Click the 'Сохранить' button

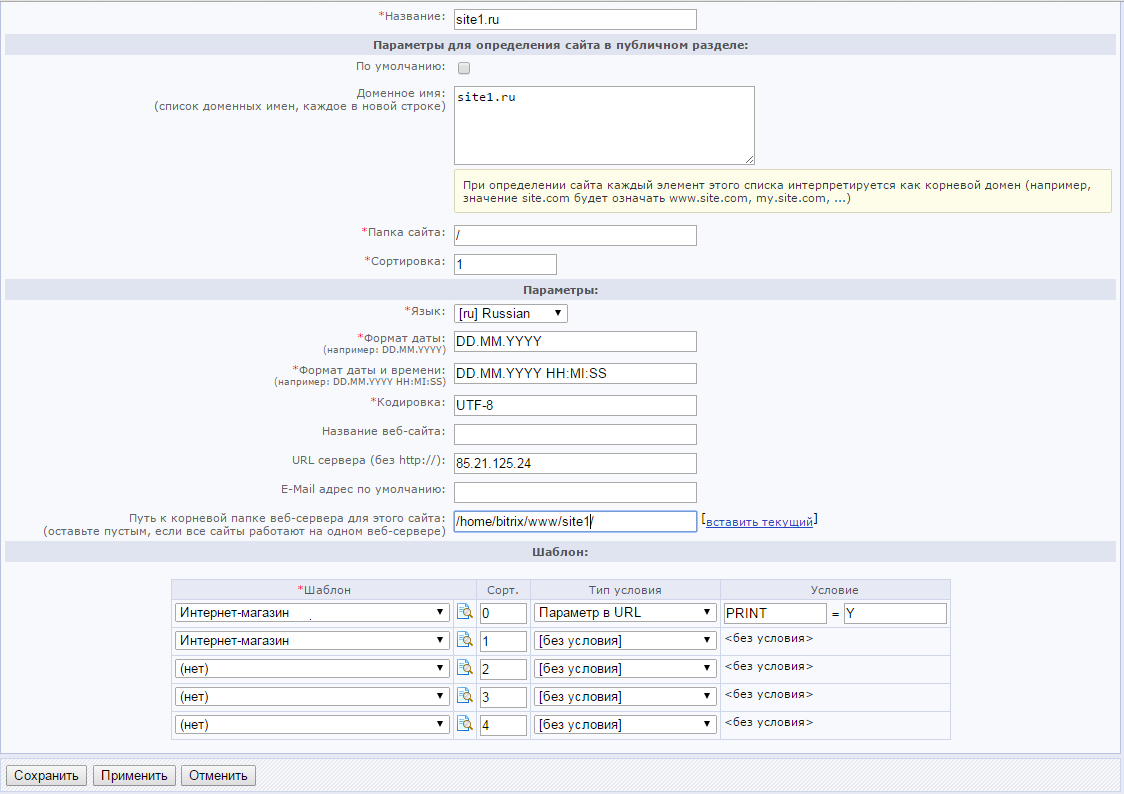(46, 775)
